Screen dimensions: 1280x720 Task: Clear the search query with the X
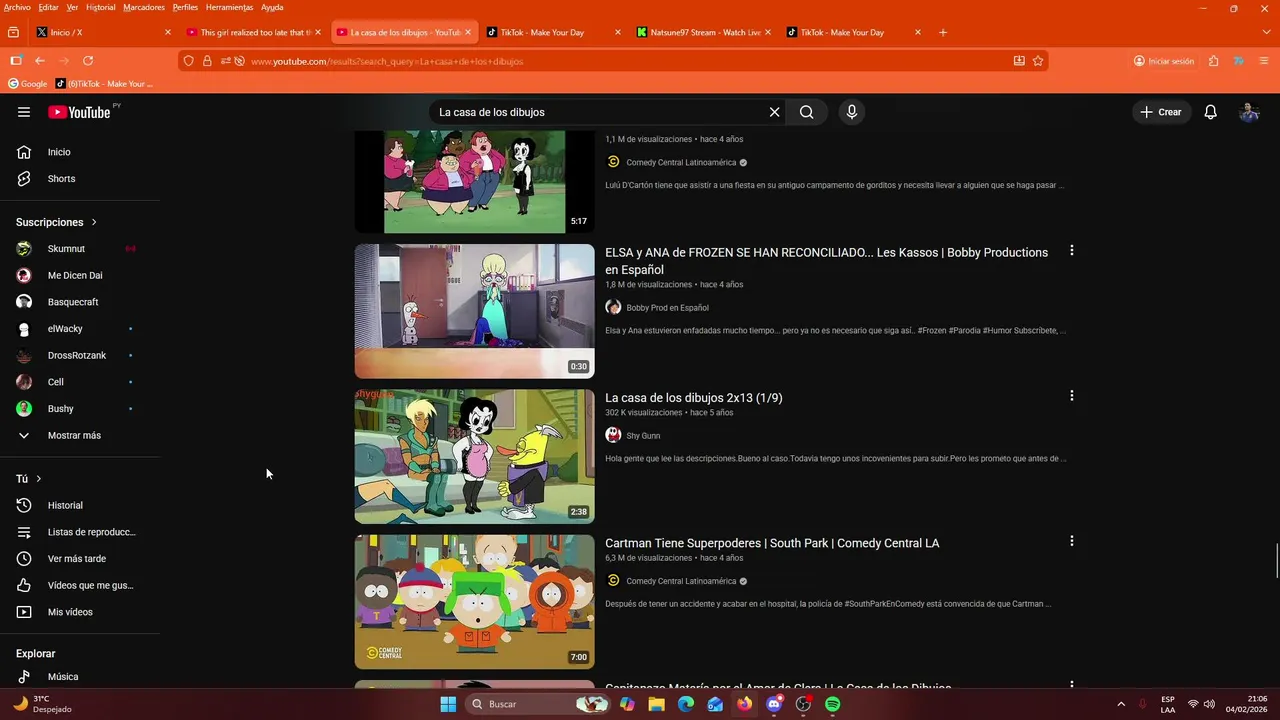[774, 112]
